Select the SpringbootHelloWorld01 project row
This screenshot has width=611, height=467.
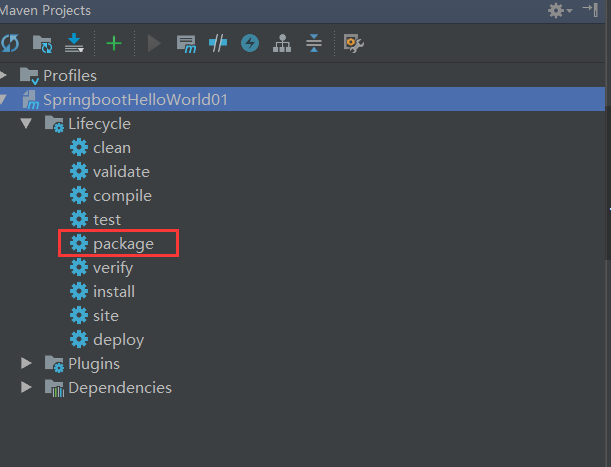pyautogui.click(x=302, y=99)
